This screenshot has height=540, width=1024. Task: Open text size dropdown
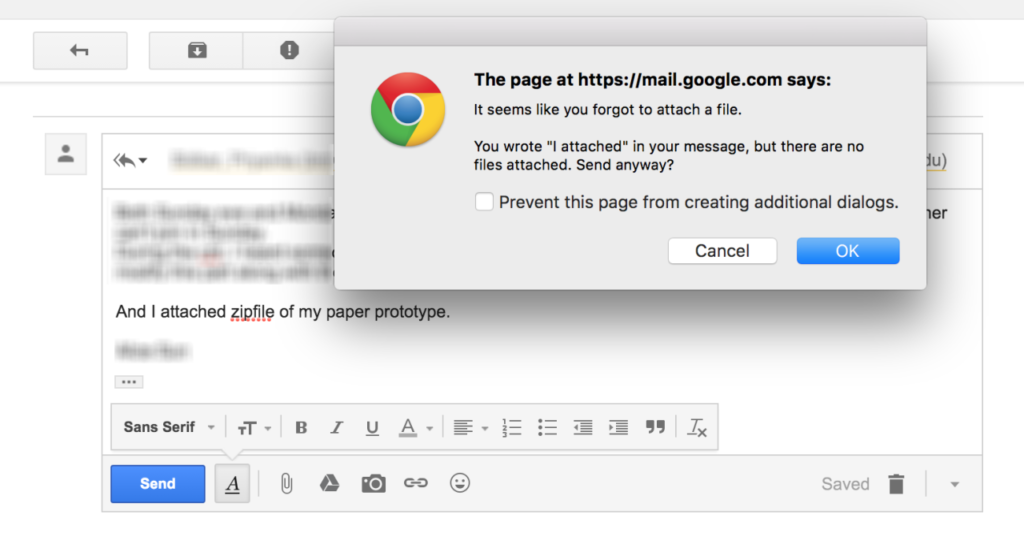pos(253,428)
